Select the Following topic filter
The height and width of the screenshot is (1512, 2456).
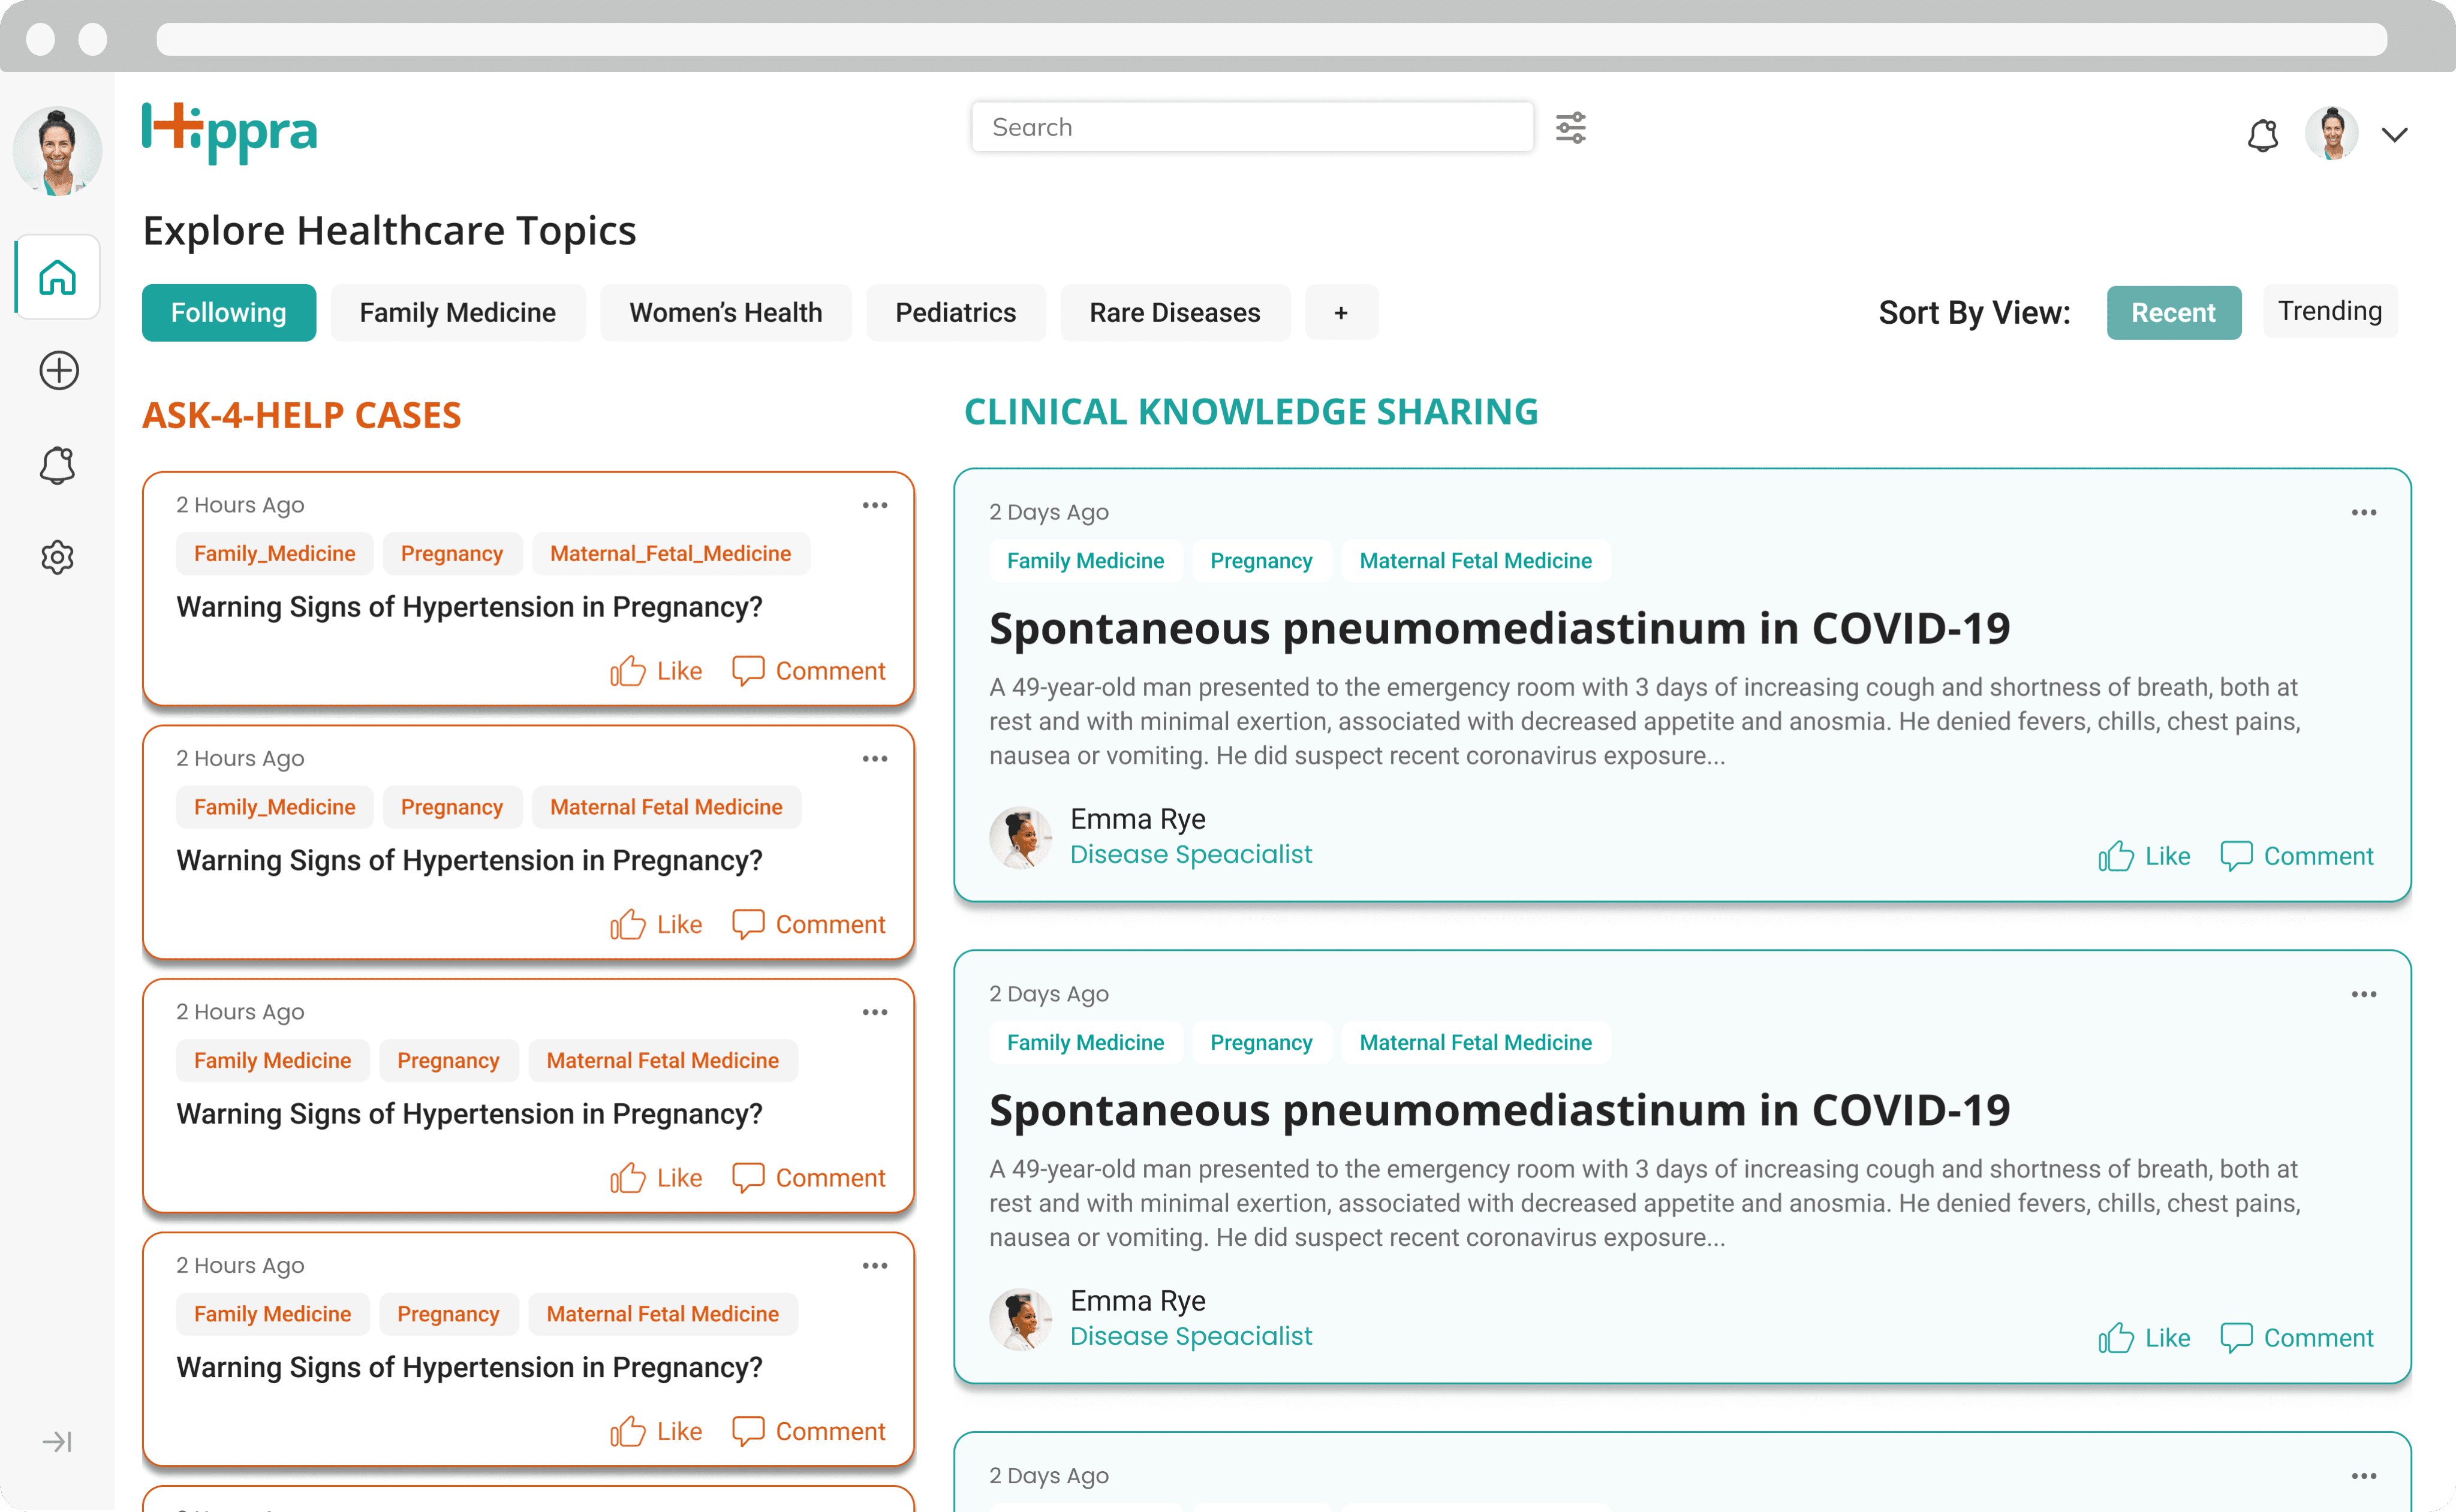click(x=228, y=312)
